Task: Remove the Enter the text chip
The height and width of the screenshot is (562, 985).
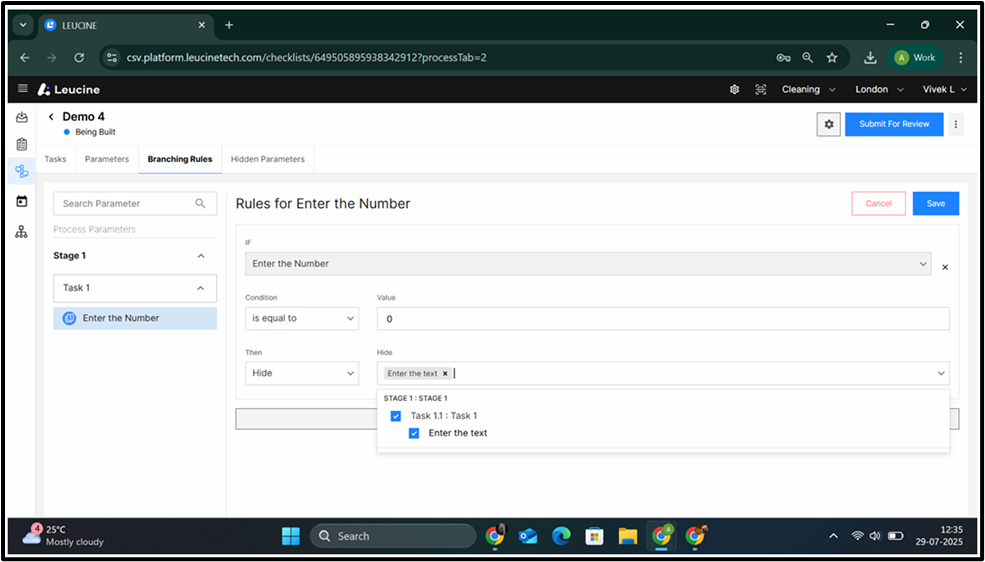Action: point(445,374)
